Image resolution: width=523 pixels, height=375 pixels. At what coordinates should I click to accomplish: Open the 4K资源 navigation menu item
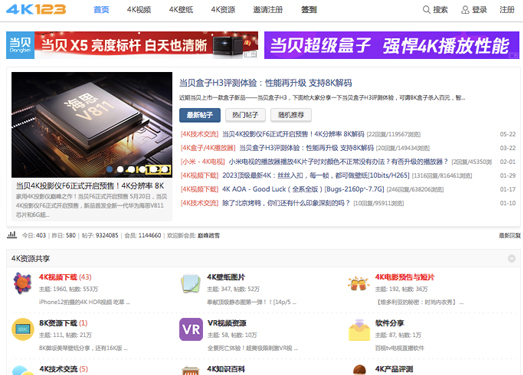click(x=223, y=10)
